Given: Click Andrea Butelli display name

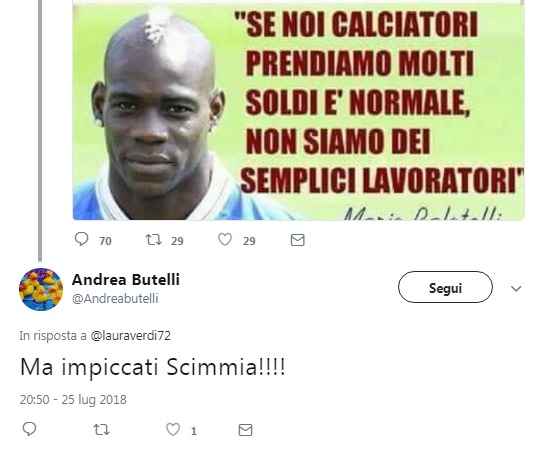Looking at the screenshot, I should 126,279.
